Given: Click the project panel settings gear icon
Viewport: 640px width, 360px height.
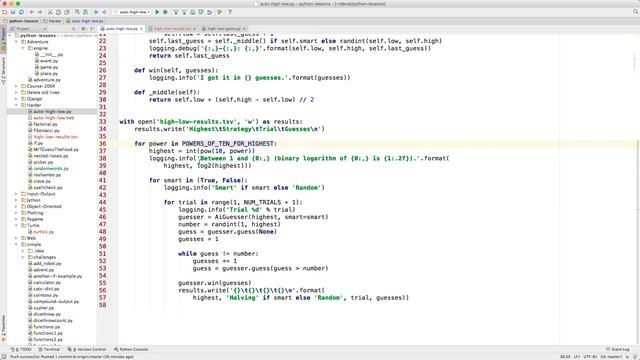Looking at the screenshot, I should (x=83, y=29).
